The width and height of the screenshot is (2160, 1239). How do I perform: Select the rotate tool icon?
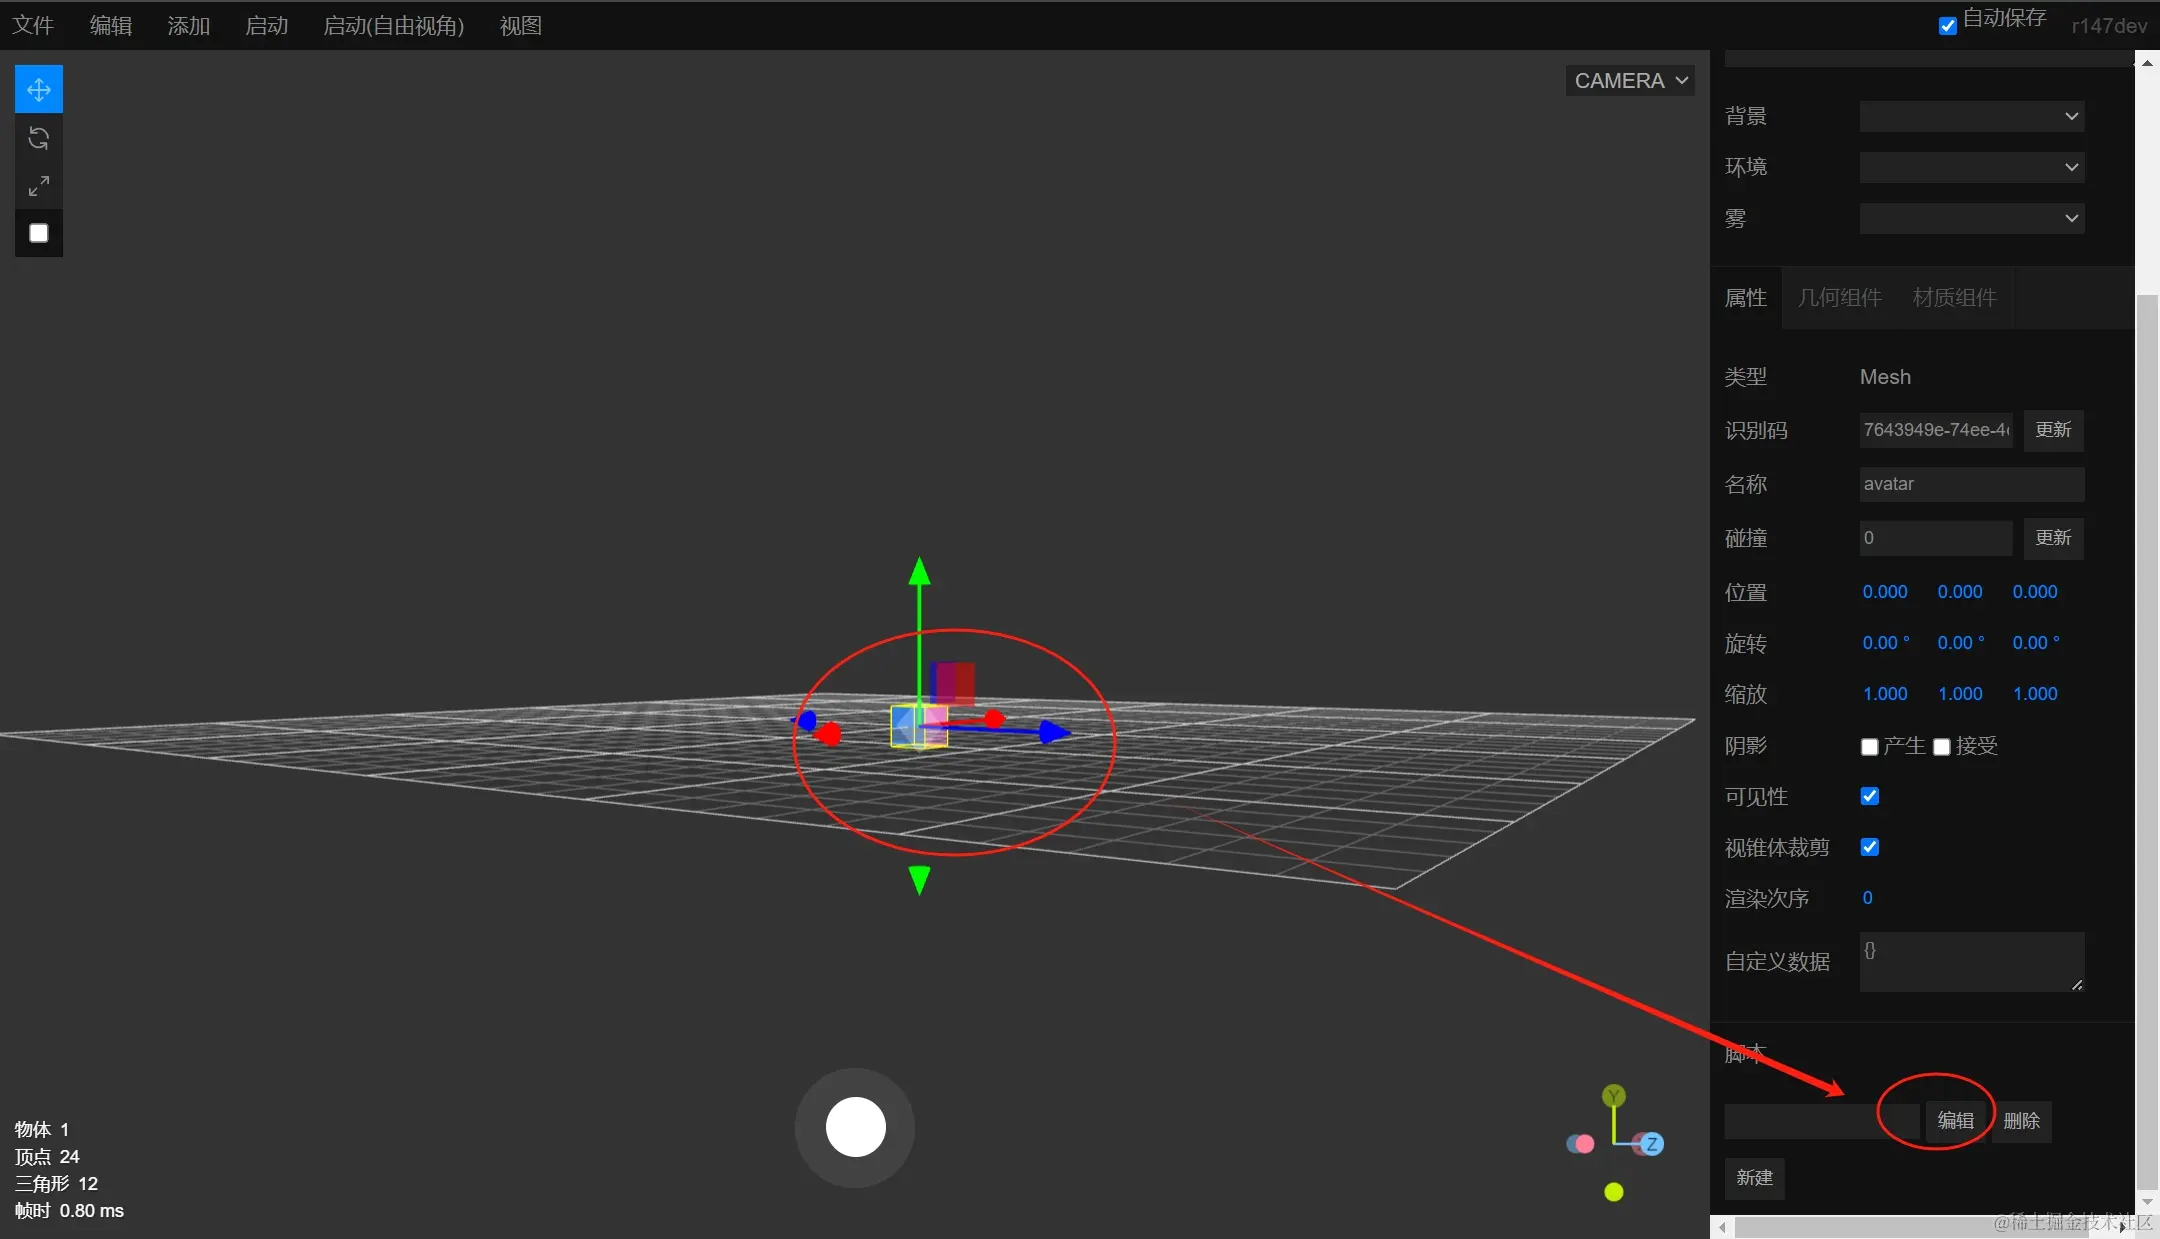(39, 138)
